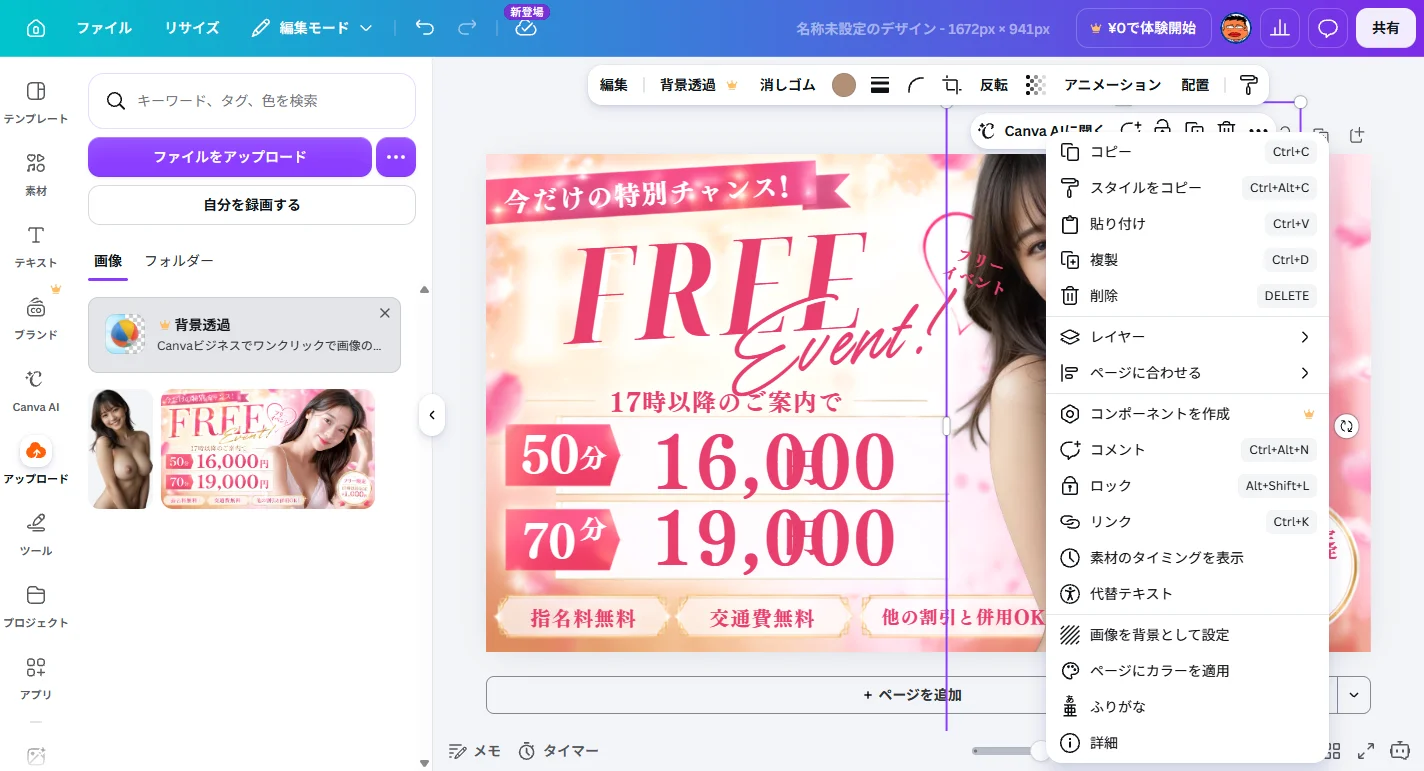This screenshot has width=1424, height=771.
Task: Open the リサイズ menu
Action: click(192, 28)
